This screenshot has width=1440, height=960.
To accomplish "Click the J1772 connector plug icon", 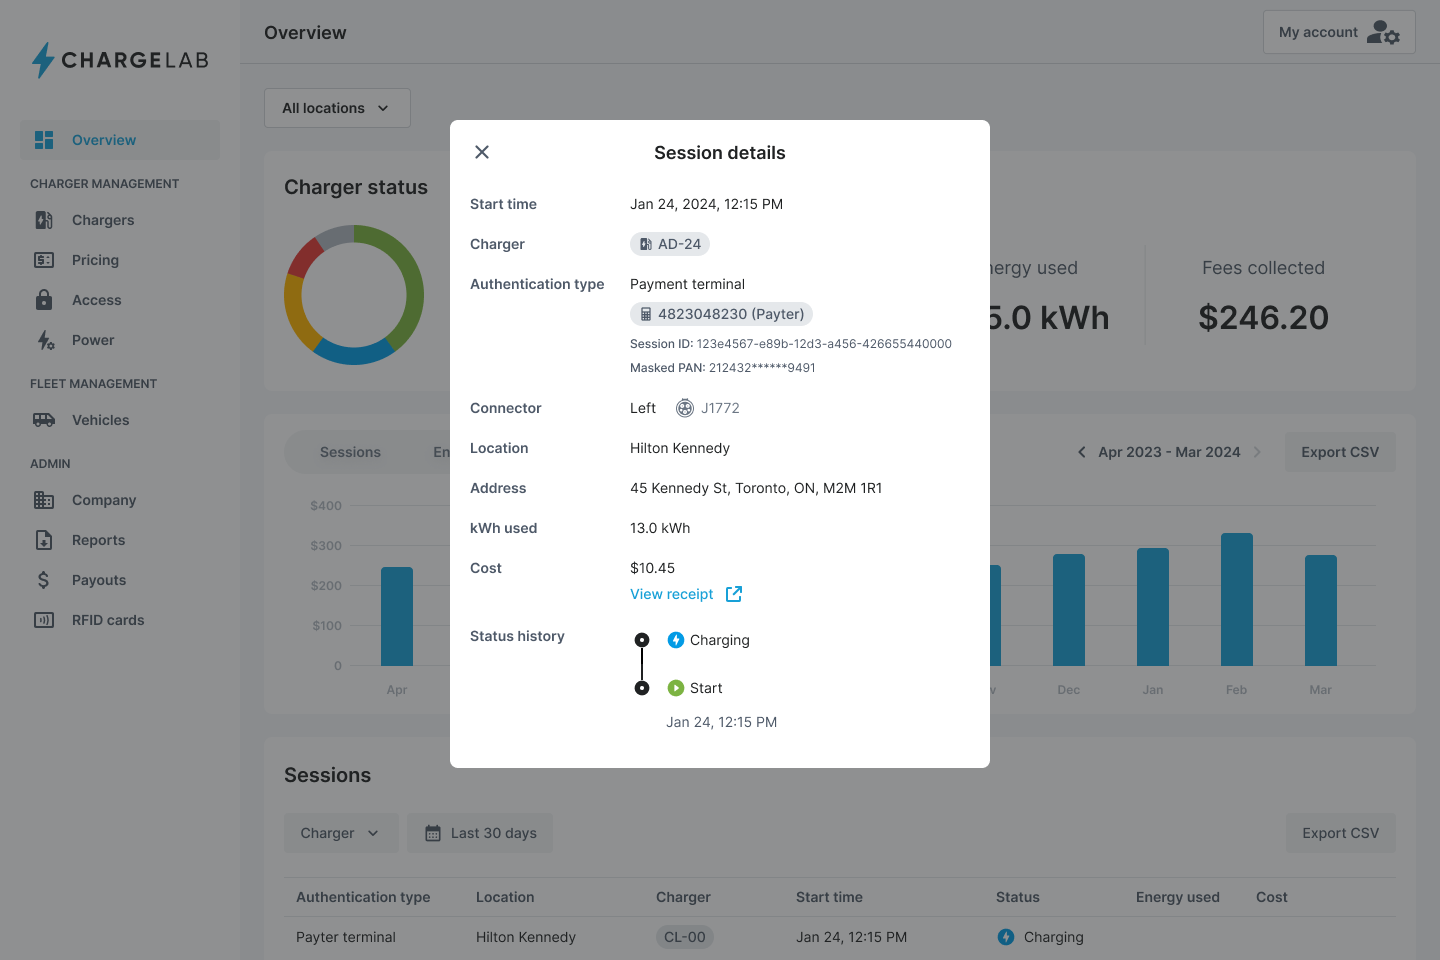I will click(x=685, y=408).
